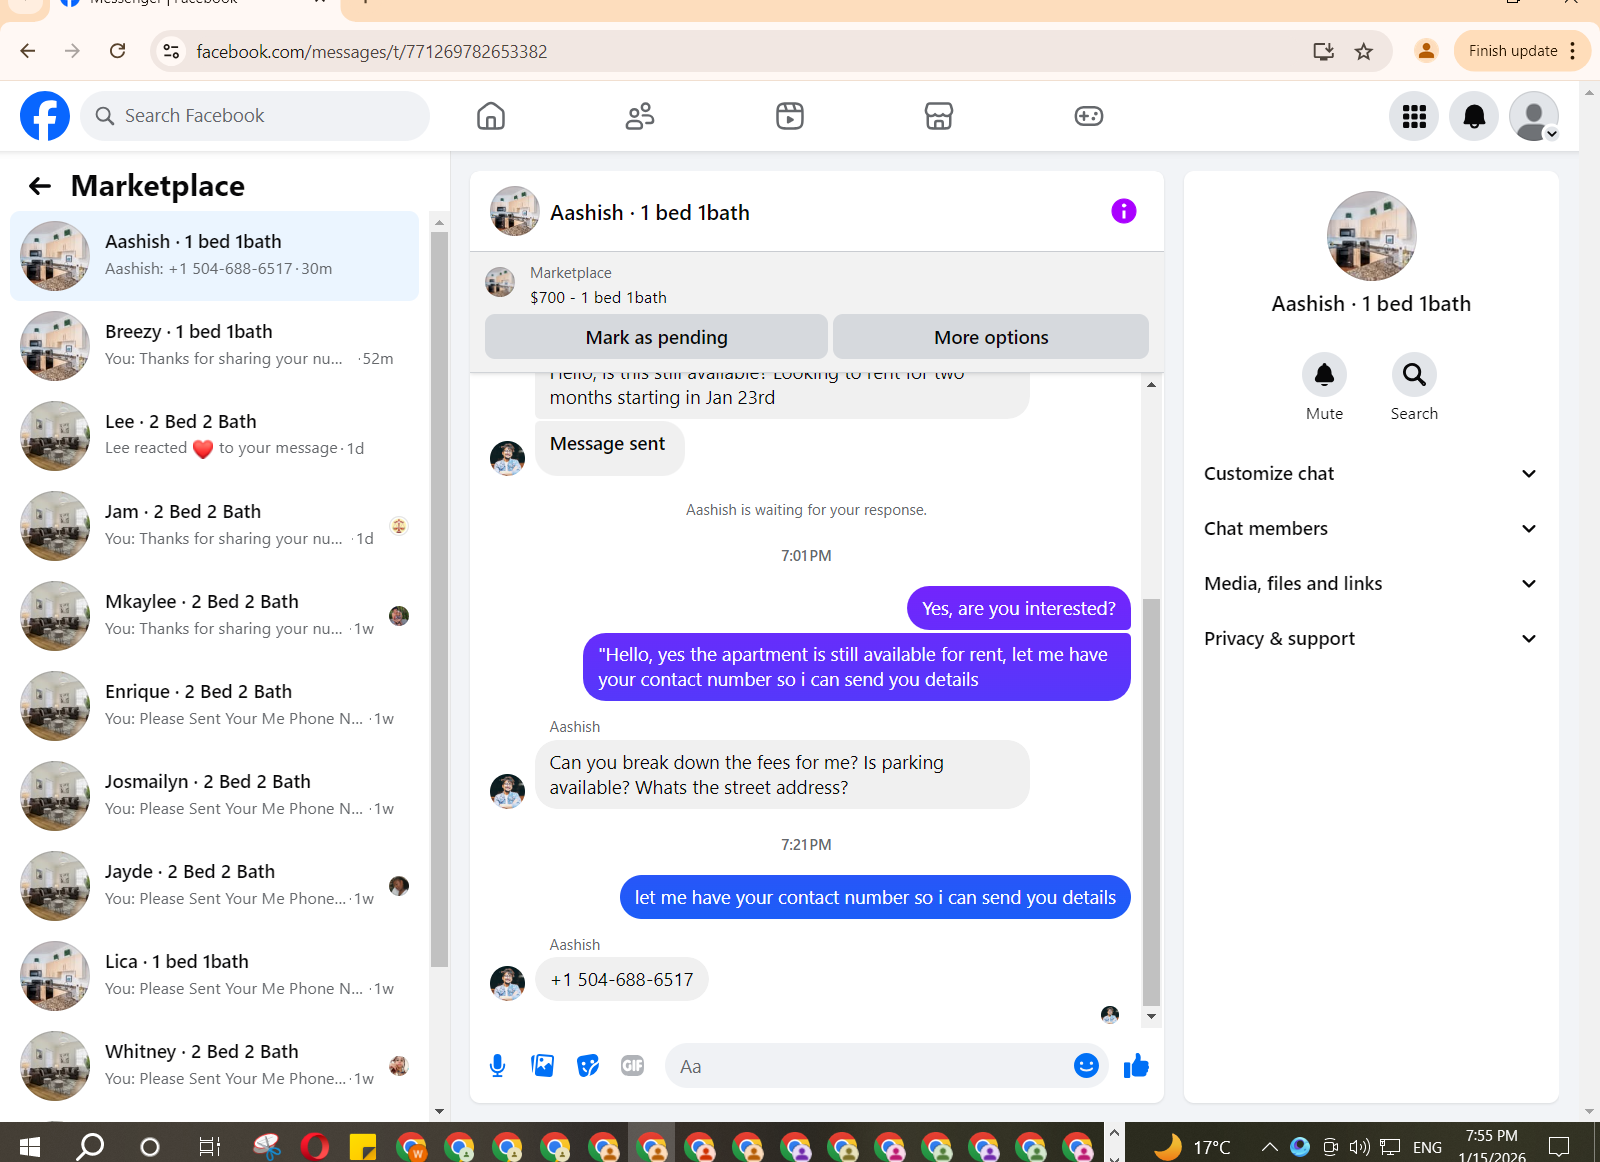Viewport: 1600px width, 1162px height.
Task: Open Enrique · 2 Bed 2 Bath conversation
Action: (x=214, y=706)
